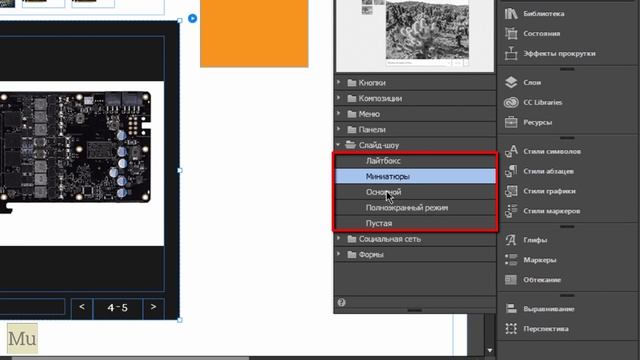The image size is (640, 360).
Task: Open the Глифы panel icon
Action: [511, 240]
